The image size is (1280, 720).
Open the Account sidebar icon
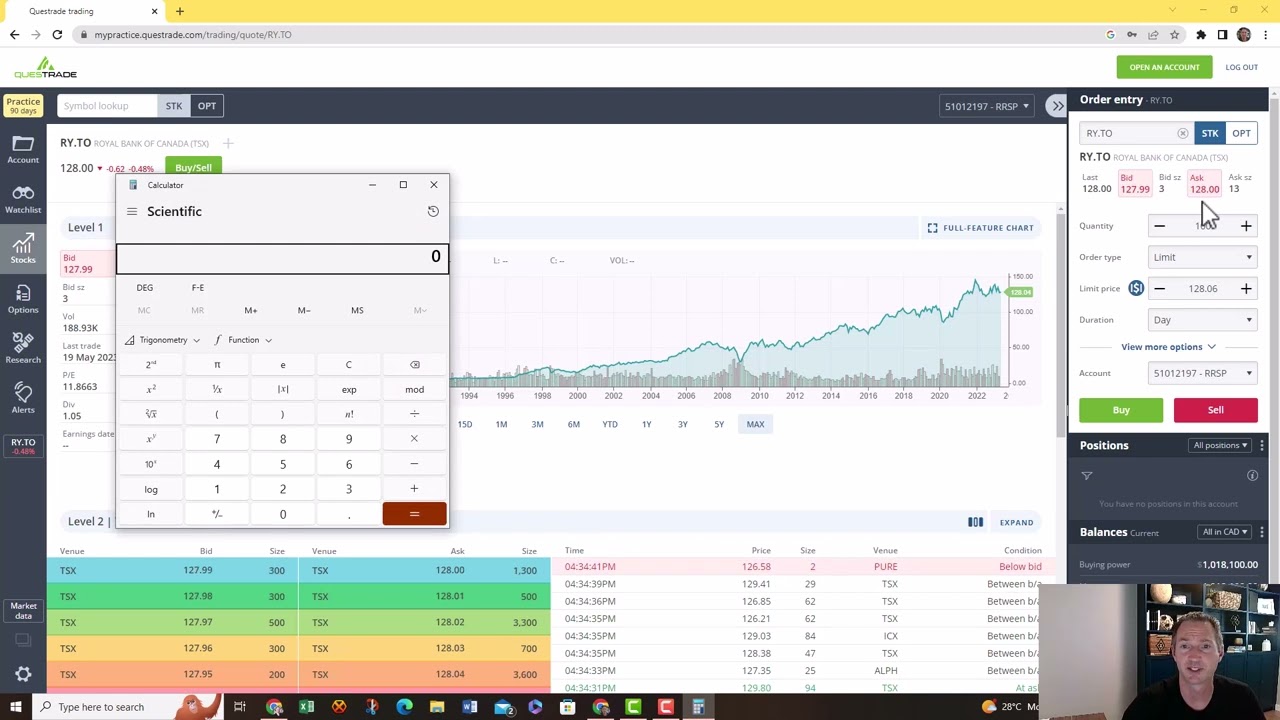click(x=23, y=149)
